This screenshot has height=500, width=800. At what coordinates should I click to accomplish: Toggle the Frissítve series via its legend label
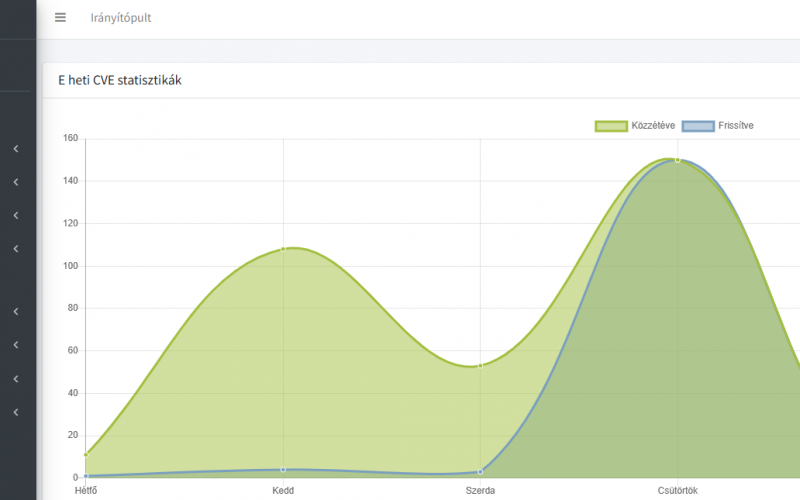pos(735,126)
